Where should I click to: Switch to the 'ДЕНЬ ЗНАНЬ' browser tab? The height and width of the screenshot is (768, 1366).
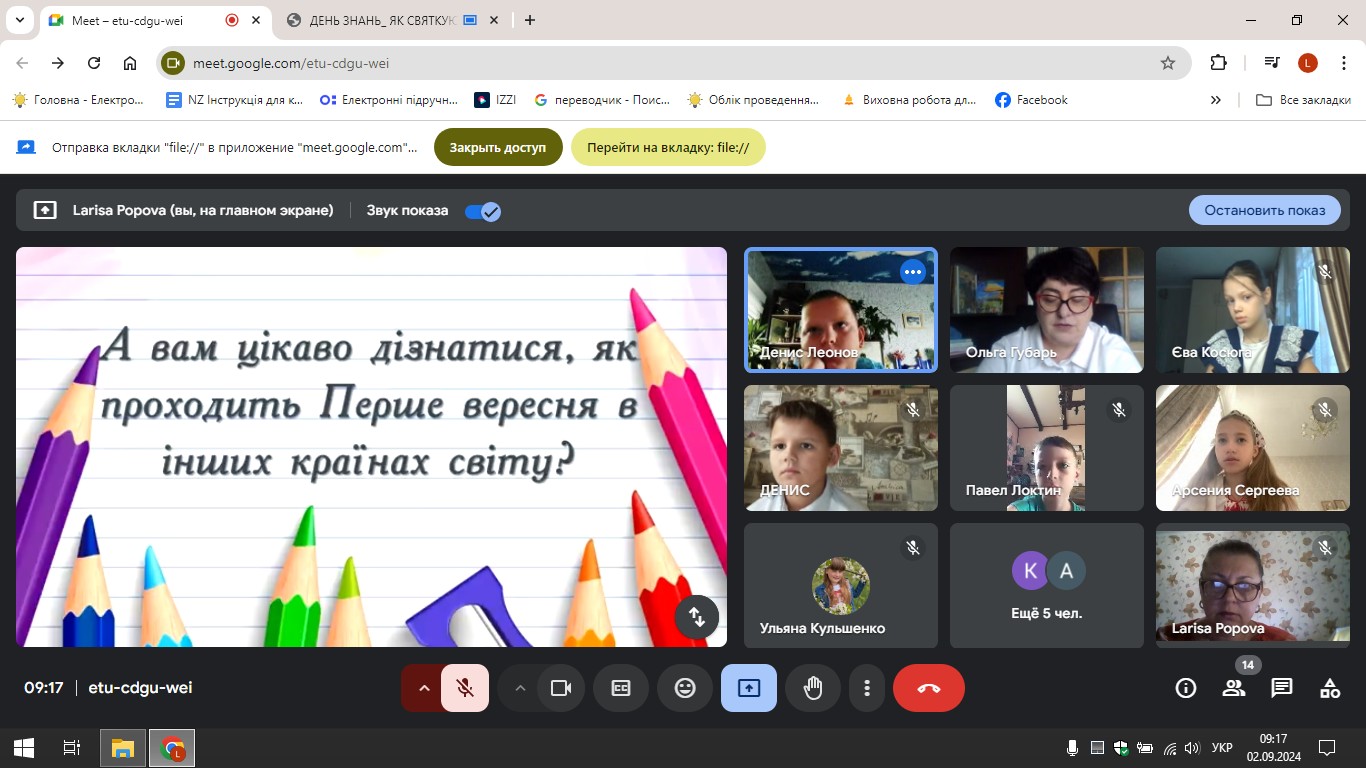pyautogui.click(x=380, y=20)
